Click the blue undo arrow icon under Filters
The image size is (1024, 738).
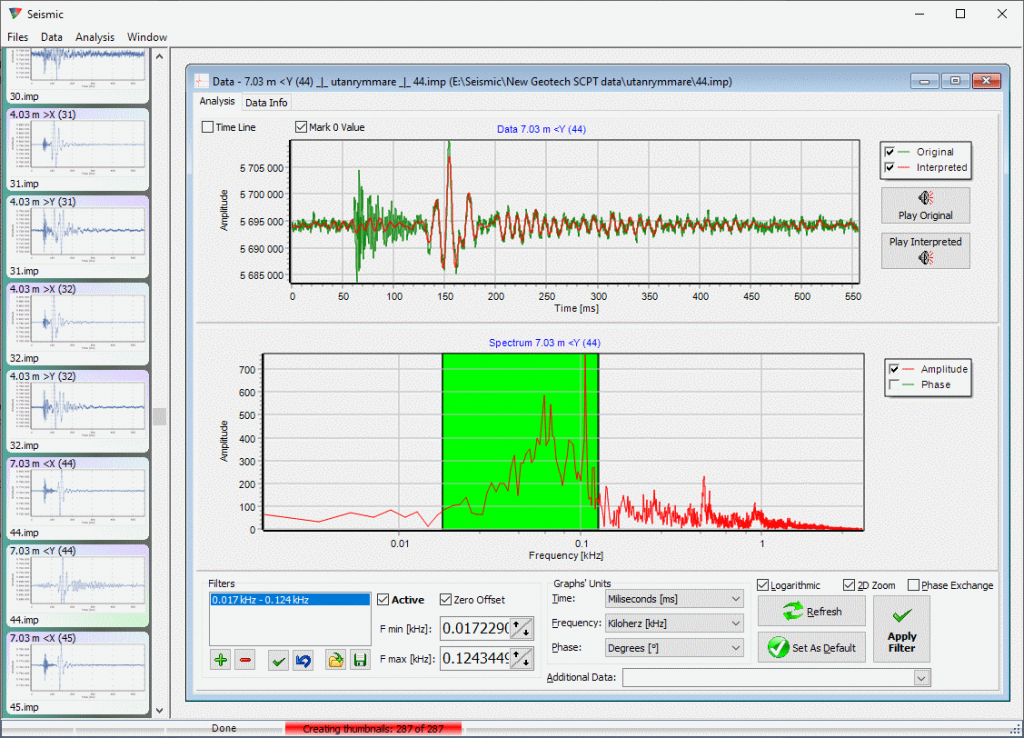(302, 660)
